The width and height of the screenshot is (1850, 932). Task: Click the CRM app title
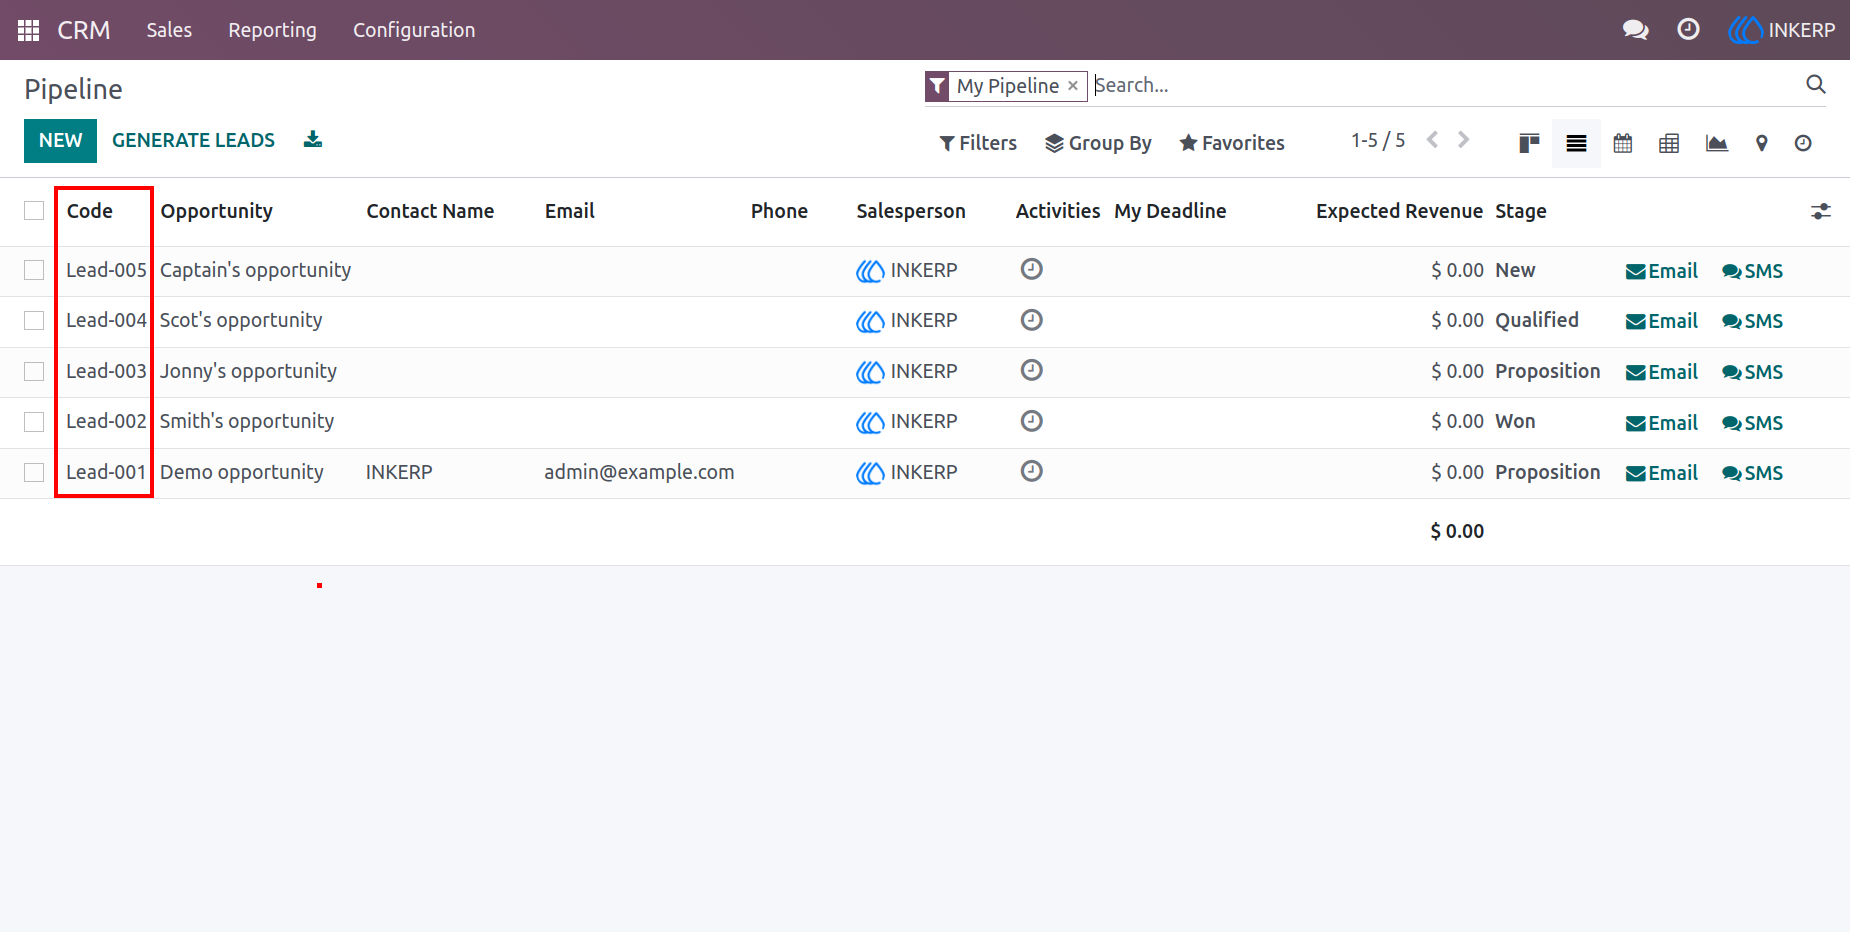[84, 30]
